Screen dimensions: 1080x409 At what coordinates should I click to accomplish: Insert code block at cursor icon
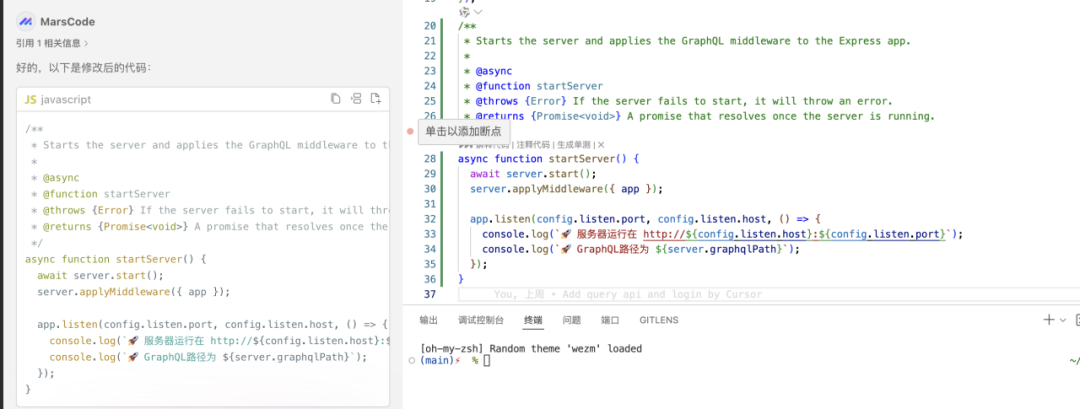[x=356, y=99]
